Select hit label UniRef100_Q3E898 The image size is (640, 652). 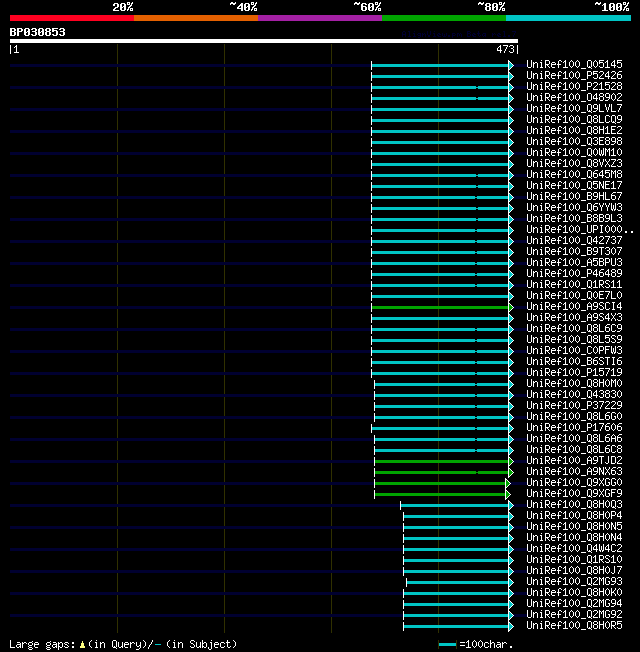[574, 141]
